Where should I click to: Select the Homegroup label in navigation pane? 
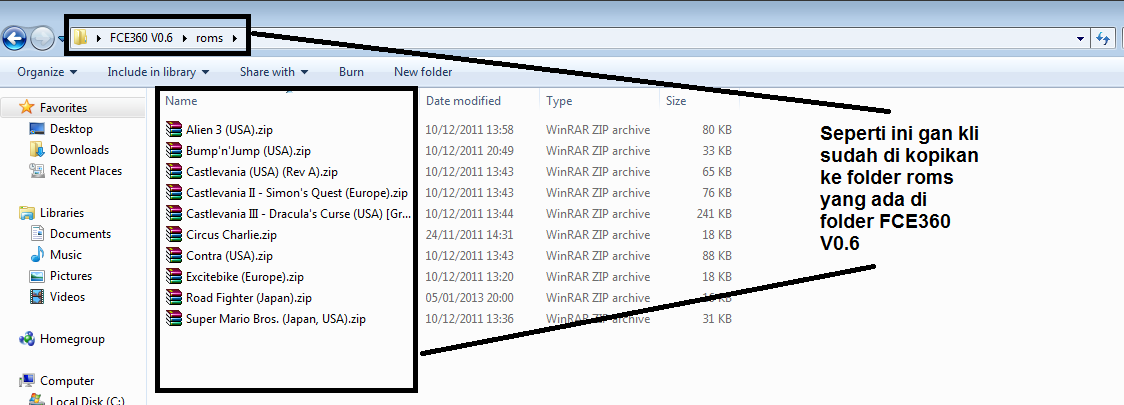72,339
